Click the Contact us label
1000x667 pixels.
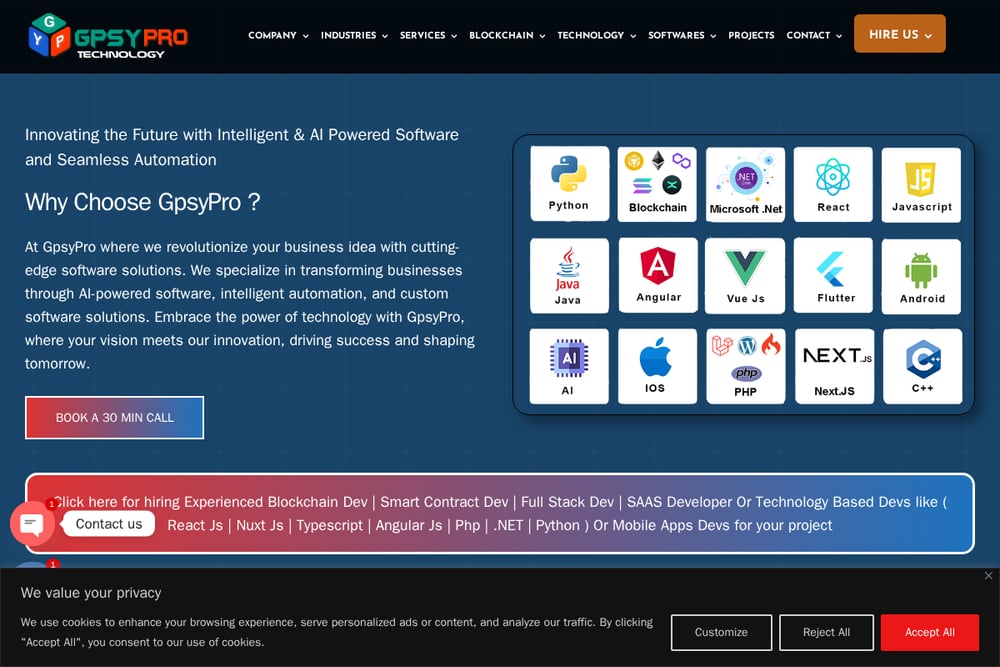tap(108, 524)
